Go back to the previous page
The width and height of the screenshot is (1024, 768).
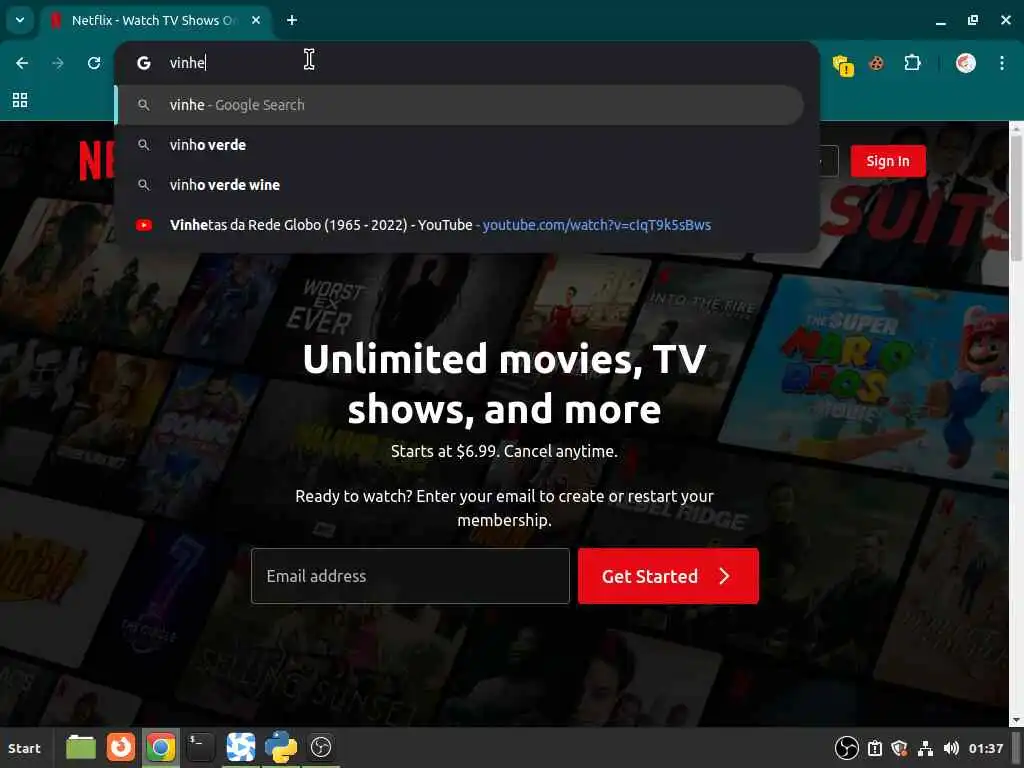click(x=22, y=63)
